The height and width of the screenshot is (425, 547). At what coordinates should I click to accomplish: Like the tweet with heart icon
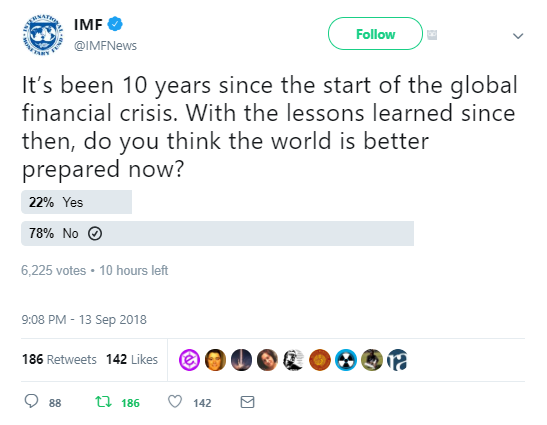pos(175,402)
